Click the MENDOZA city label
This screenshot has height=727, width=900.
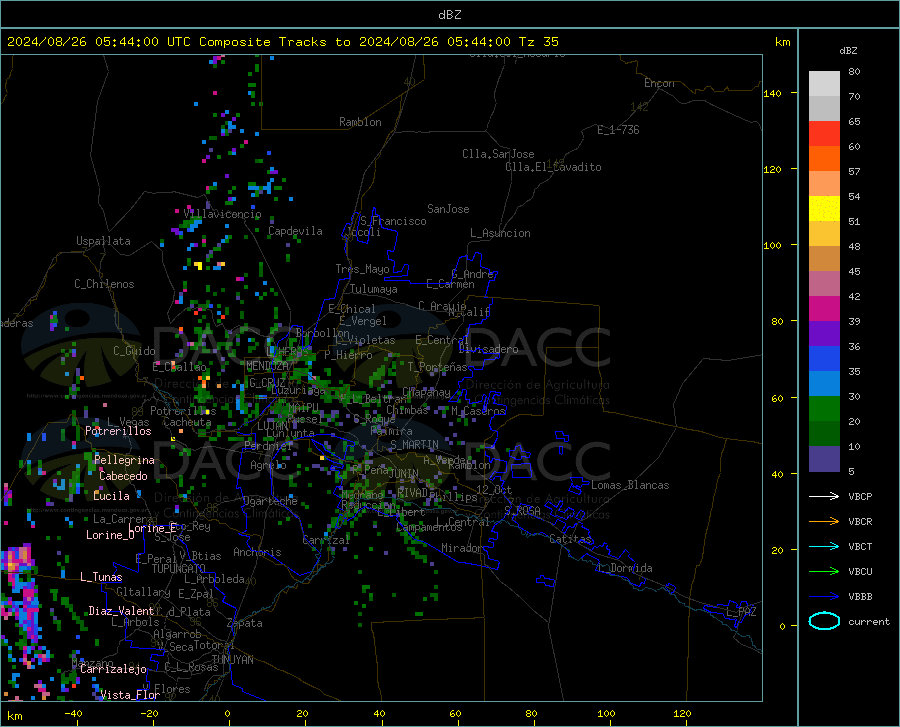(267, 366)
